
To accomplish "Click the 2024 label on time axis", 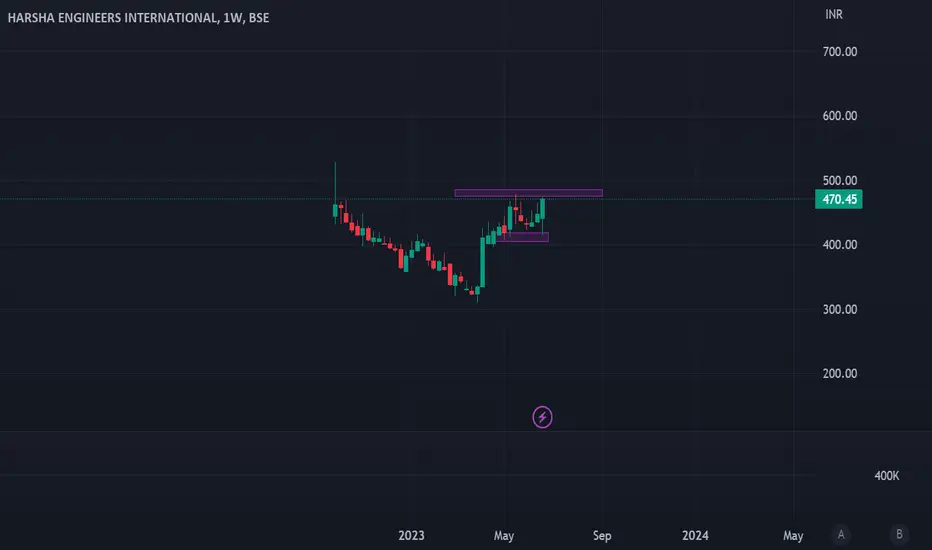I will pyautogui.click(x=695, y=536).
